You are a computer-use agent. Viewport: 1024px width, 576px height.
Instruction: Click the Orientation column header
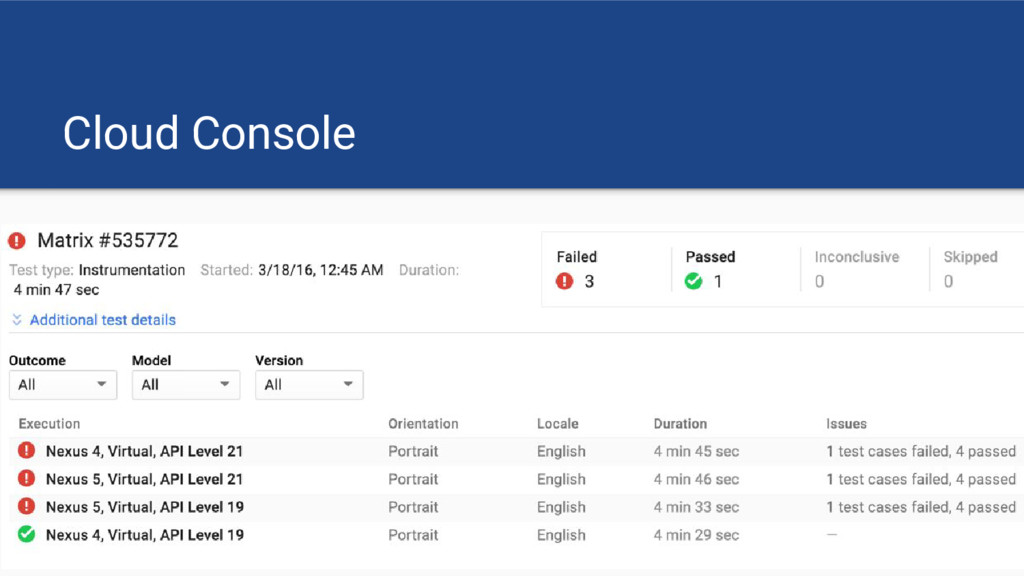(423, 424)
